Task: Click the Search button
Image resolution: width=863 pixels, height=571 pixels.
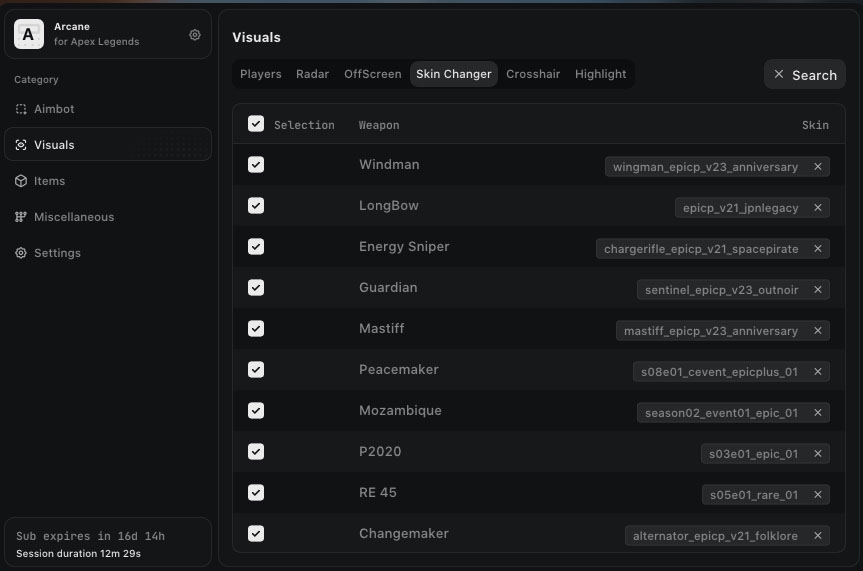Action: click(x=804, y=75)
